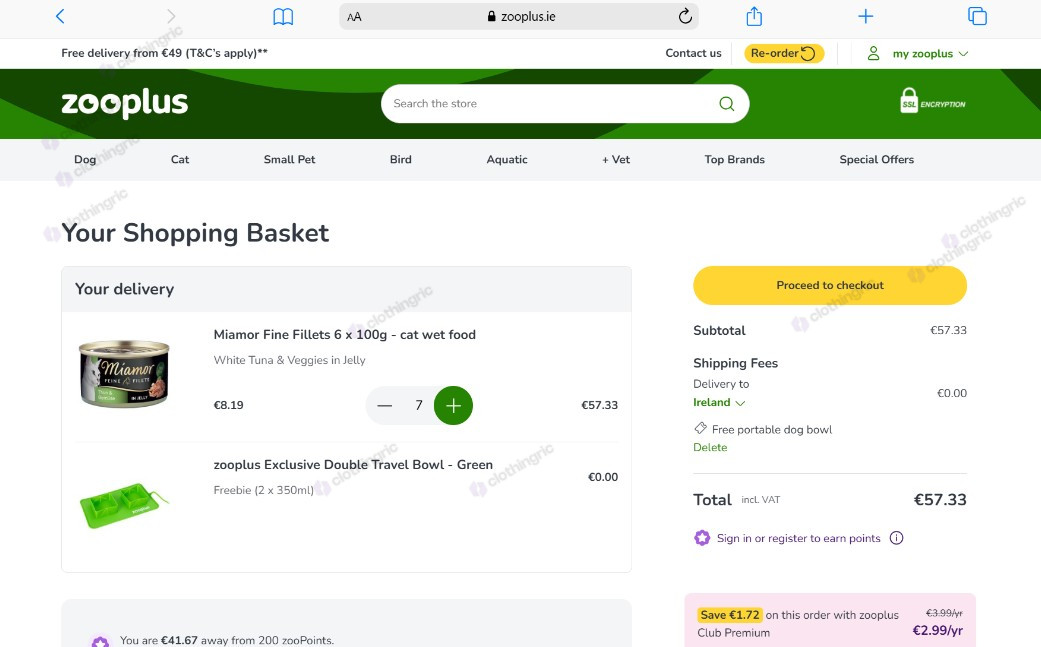Open the + Vet category
Screen dimensions: 1041x647
(x=616, y=159)
